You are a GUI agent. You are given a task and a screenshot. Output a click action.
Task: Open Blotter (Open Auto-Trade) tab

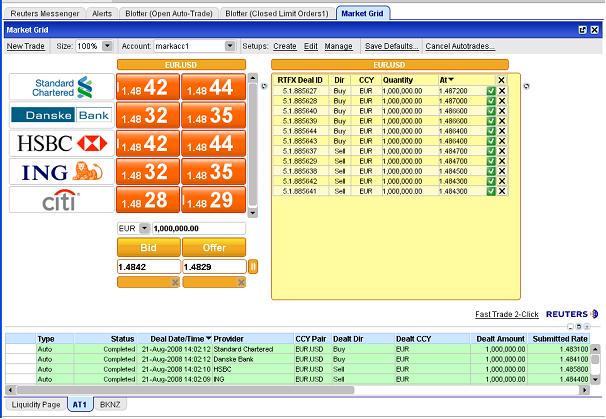pyautogui.click(x=169, y=14)
